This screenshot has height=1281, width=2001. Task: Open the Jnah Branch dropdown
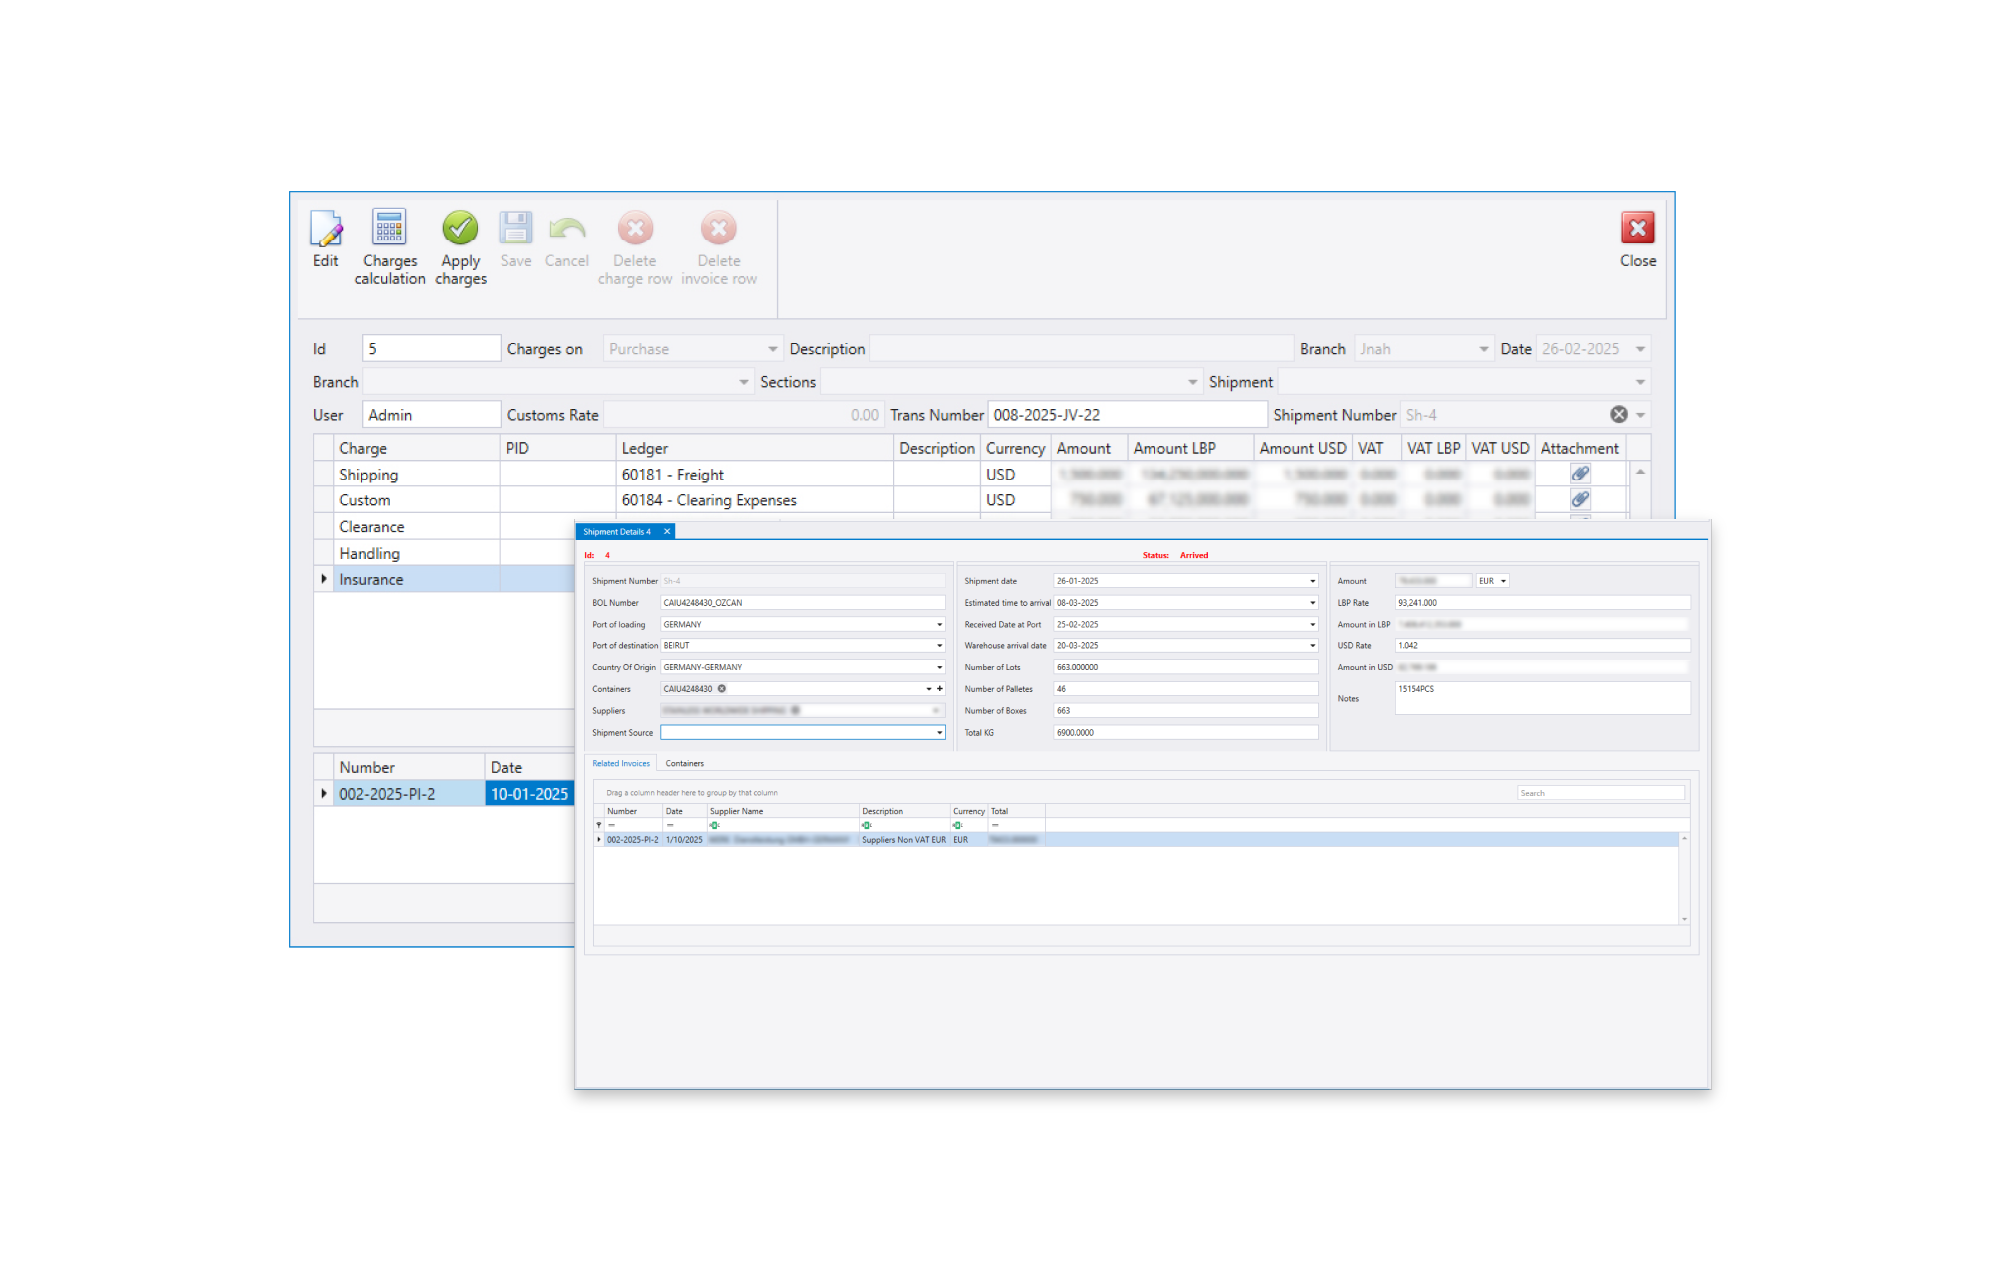pyautogui.click(x=1483, y=349)
